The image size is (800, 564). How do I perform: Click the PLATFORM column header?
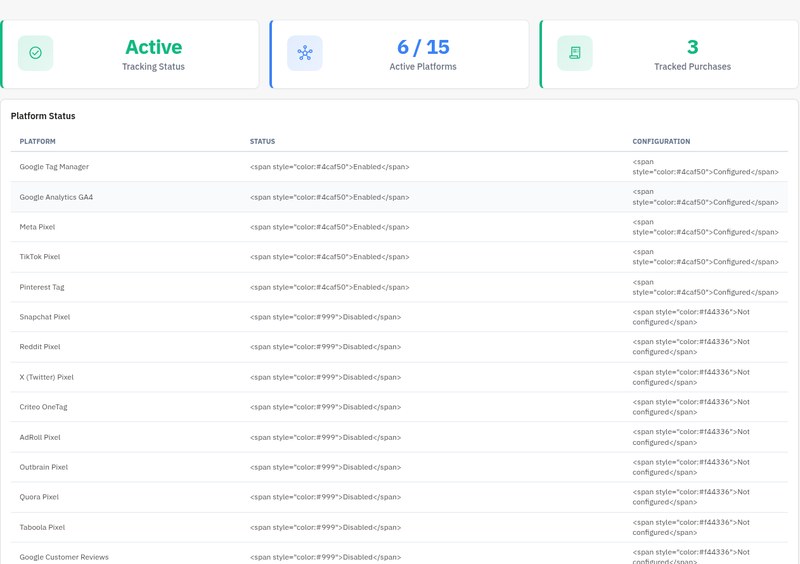click(37, 141)
